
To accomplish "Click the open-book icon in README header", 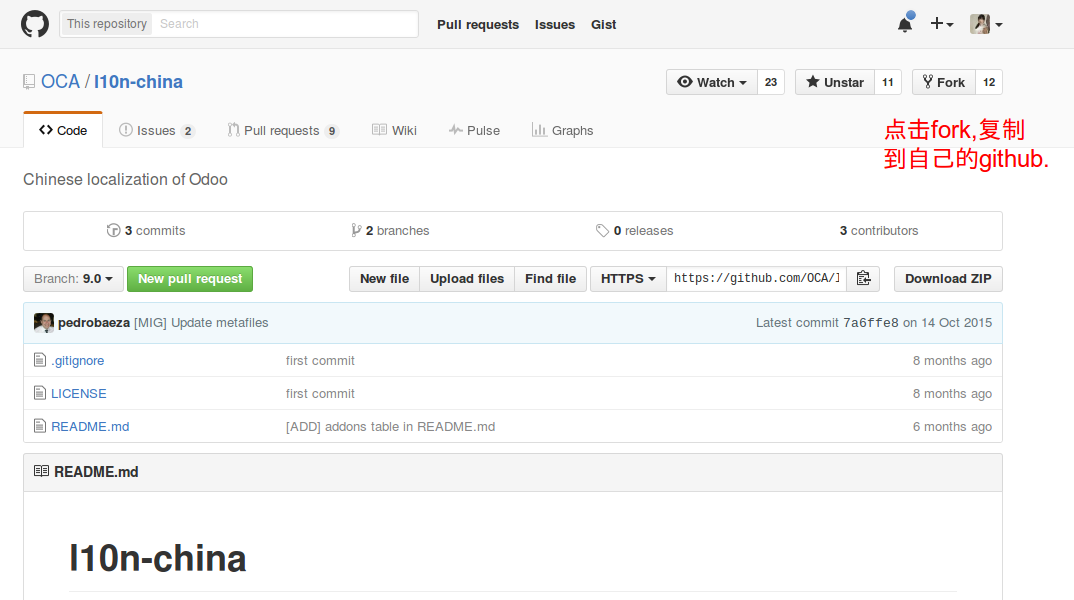I will point(41,471).
